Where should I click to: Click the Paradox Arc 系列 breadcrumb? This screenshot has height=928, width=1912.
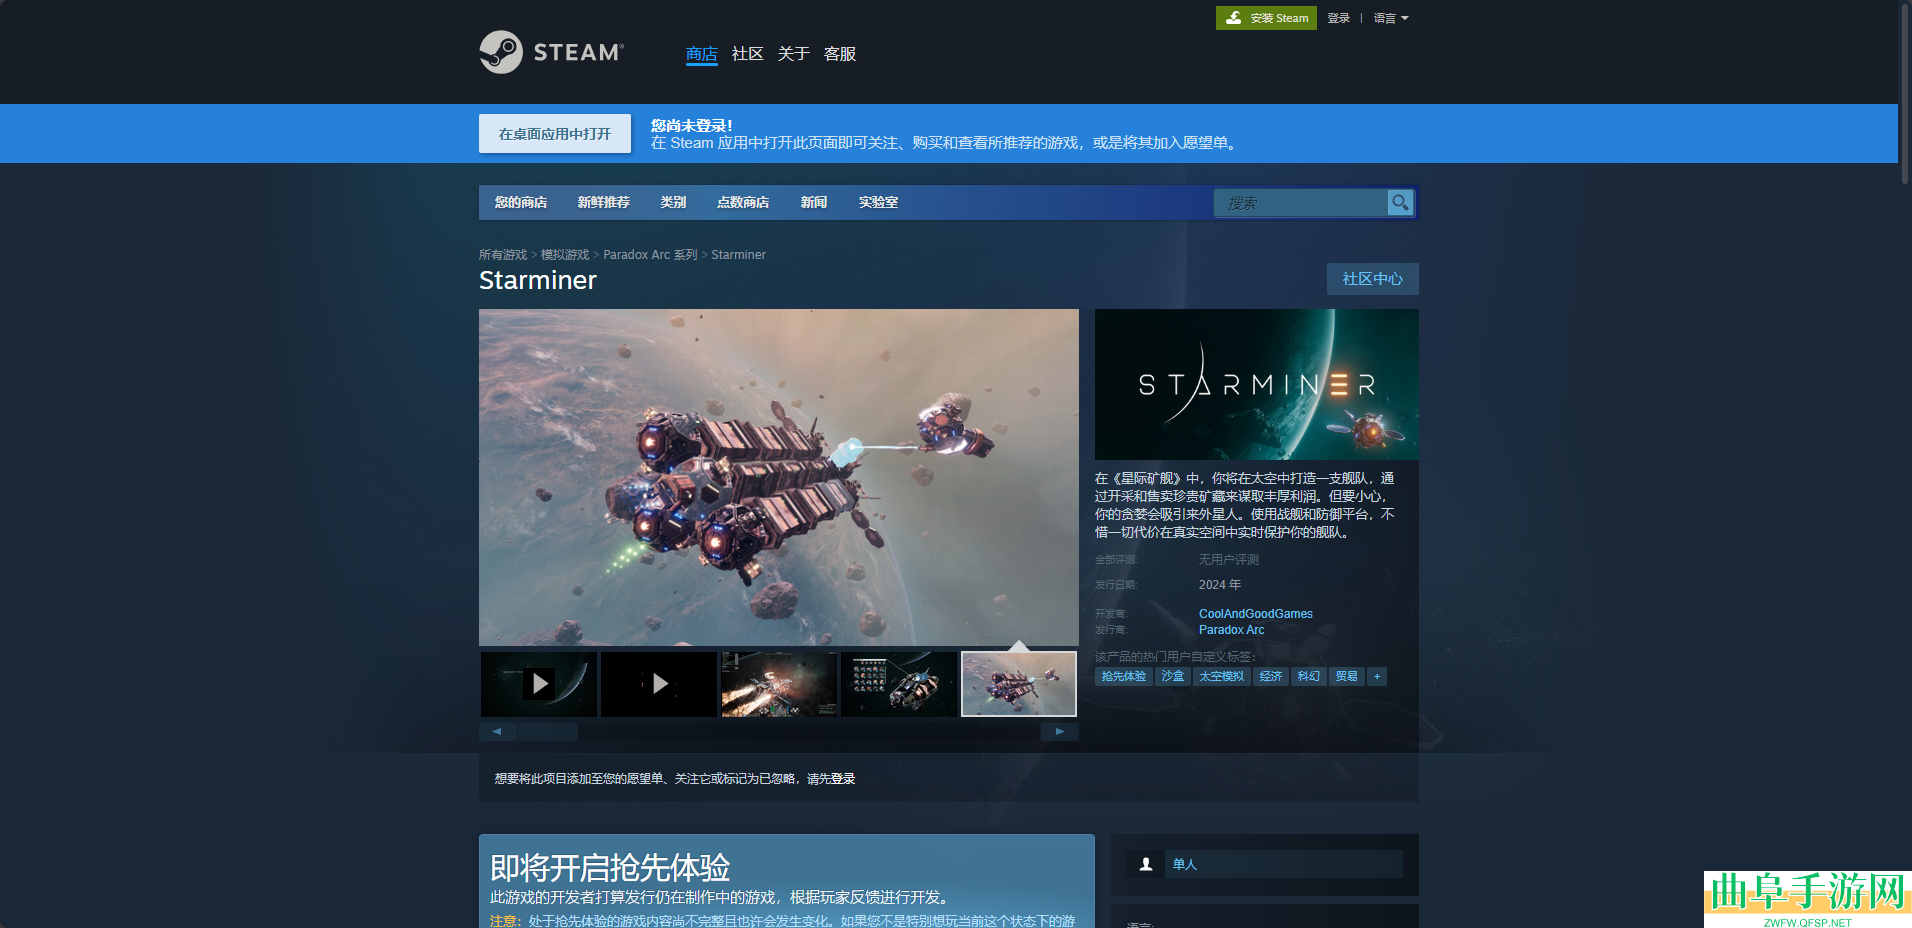[x=650, y=255]
